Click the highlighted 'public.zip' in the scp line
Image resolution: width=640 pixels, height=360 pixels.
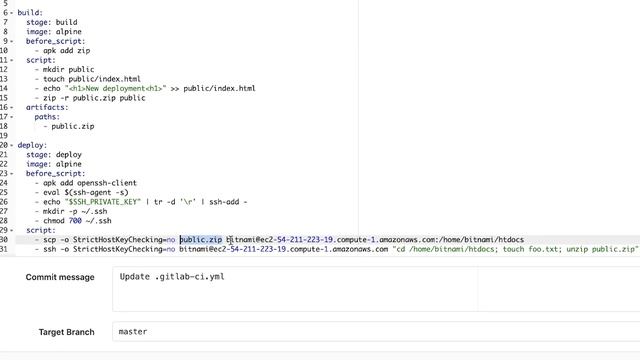201,240
